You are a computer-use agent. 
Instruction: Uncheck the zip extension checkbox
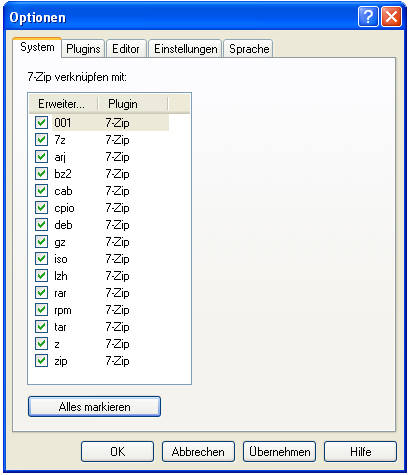coord(41,361)
